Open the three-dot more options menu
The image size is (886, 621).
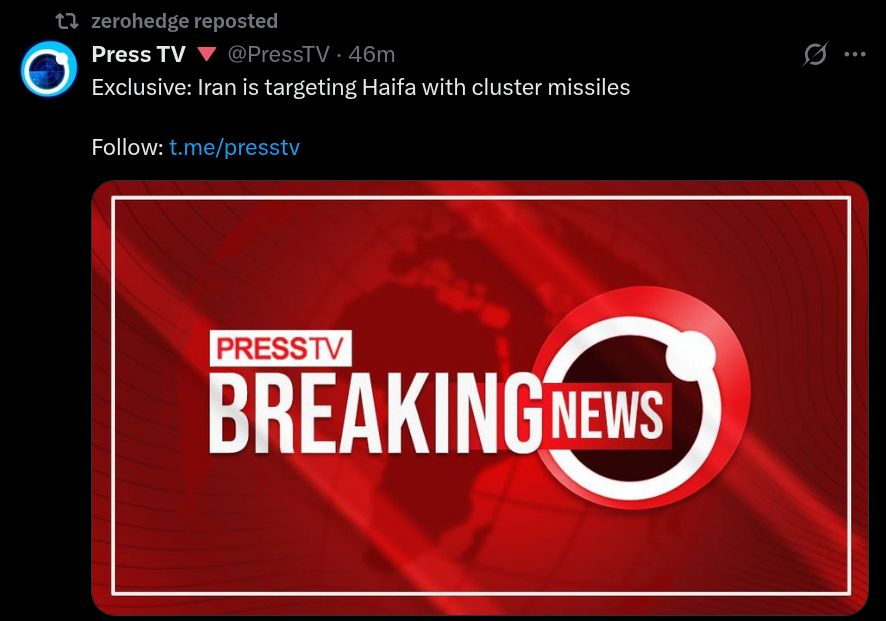pos(855,55)
